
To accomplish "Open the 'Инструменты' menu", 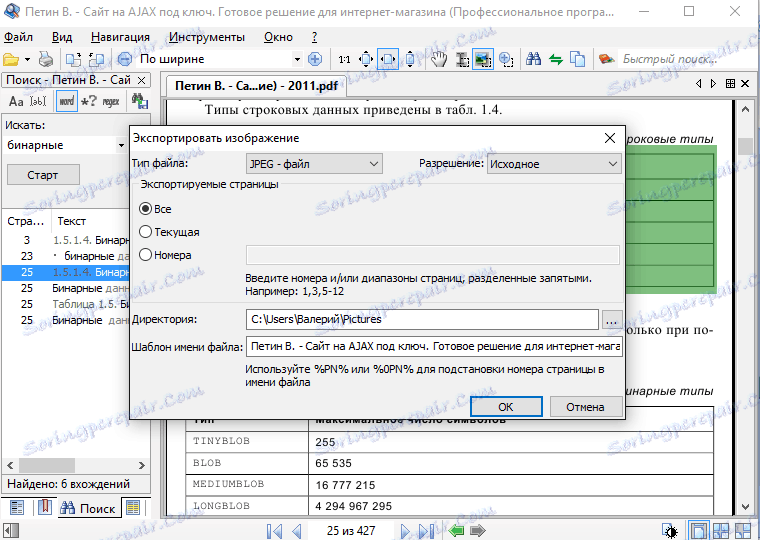I will 206,37.
